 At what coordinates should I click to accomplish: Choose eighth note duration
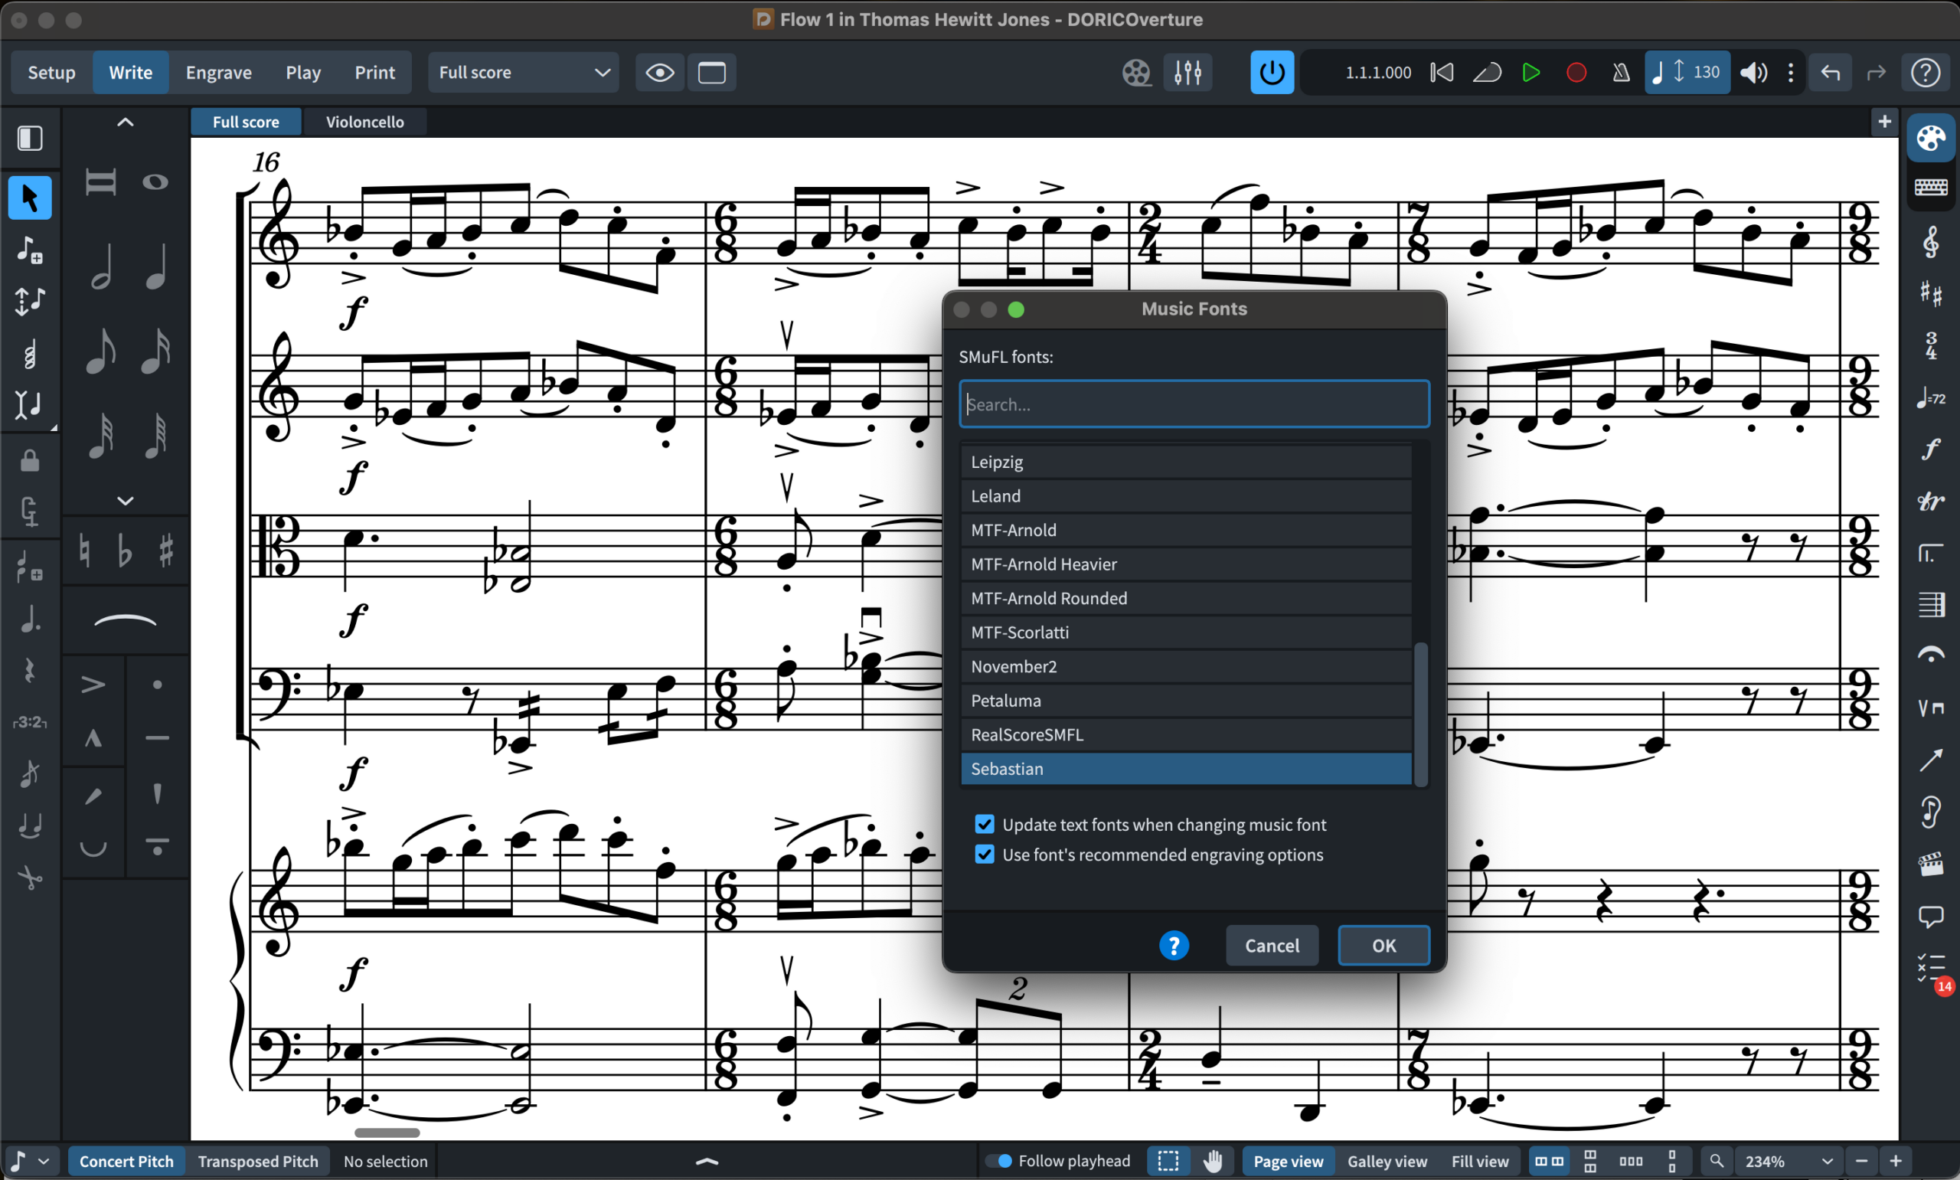101,351
